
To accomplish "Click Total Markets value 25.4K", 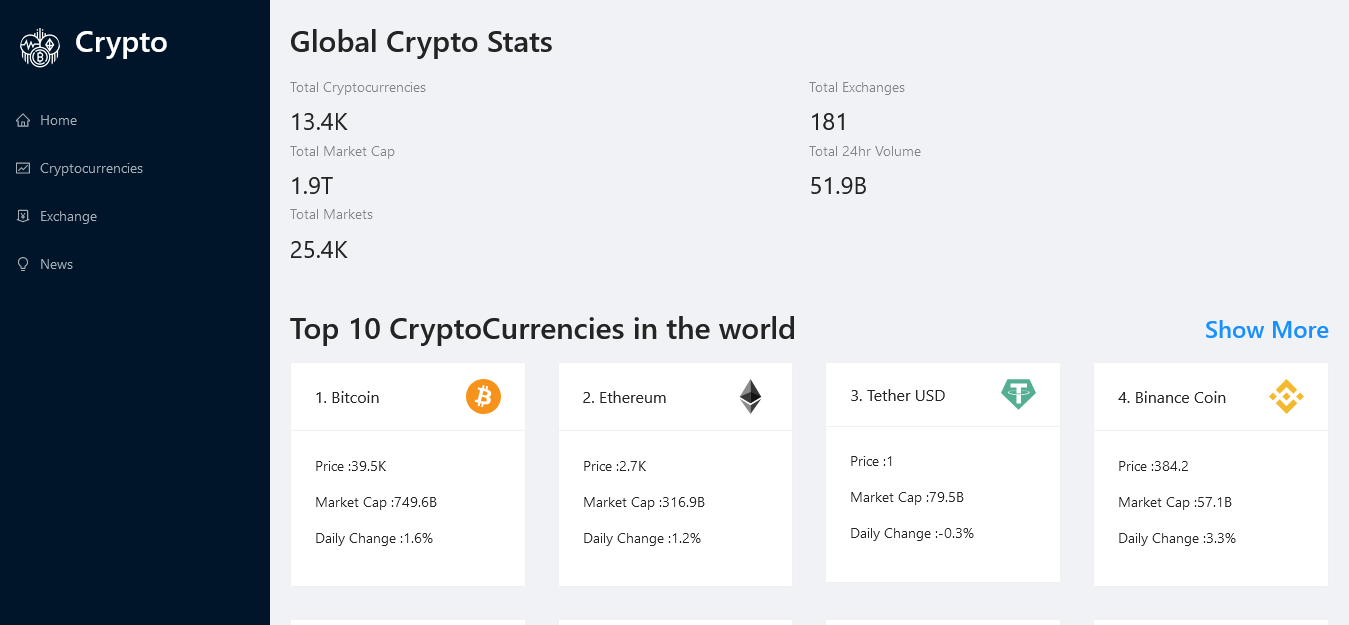I will coord(319,250).
